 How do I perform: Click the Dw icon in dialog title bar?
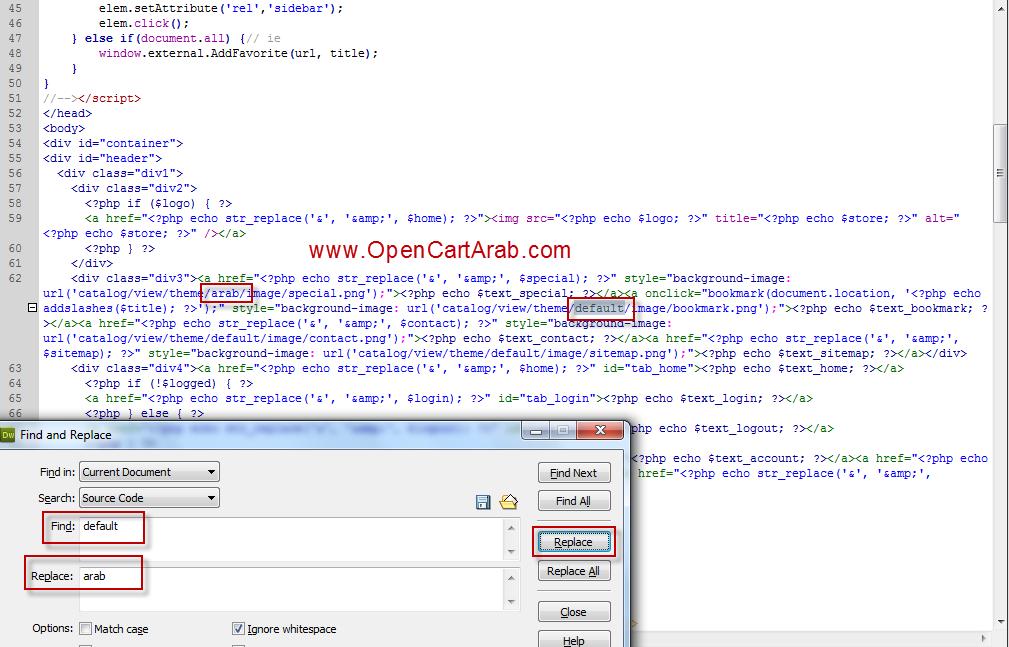pos(8,435)
